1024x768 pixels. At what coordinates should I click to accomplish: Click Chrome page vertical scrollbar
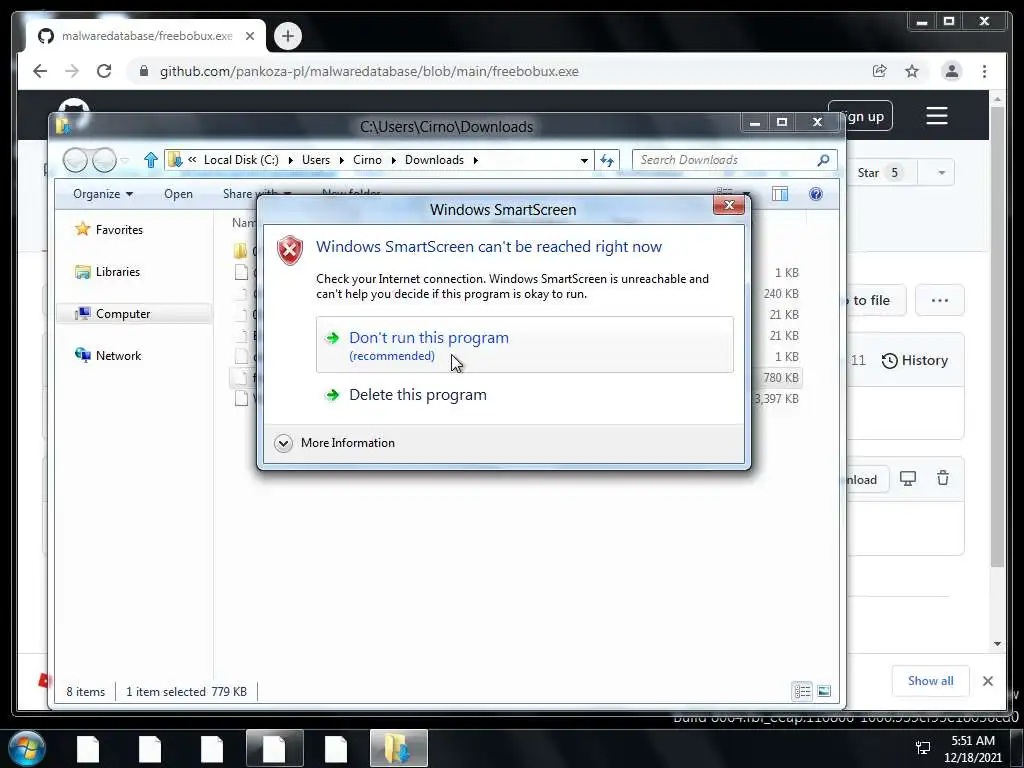point(997,336)
